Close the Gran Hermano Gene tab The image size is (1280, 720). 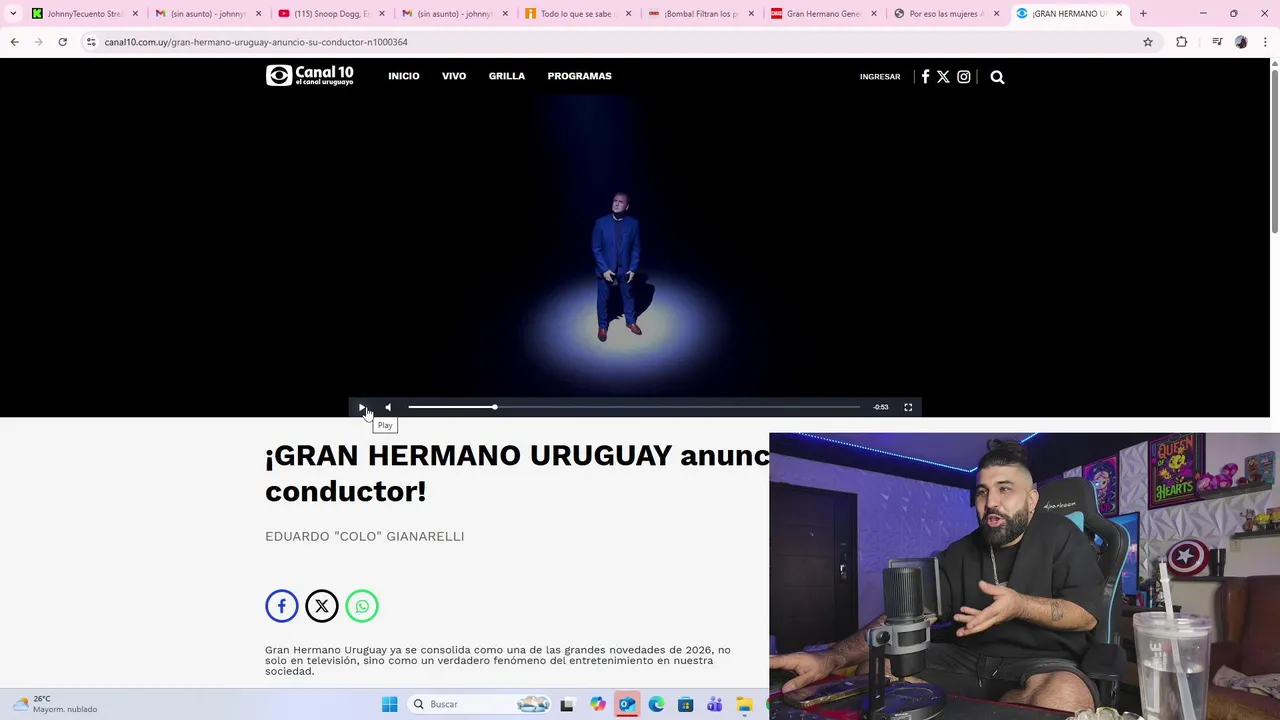pos(875,14)
